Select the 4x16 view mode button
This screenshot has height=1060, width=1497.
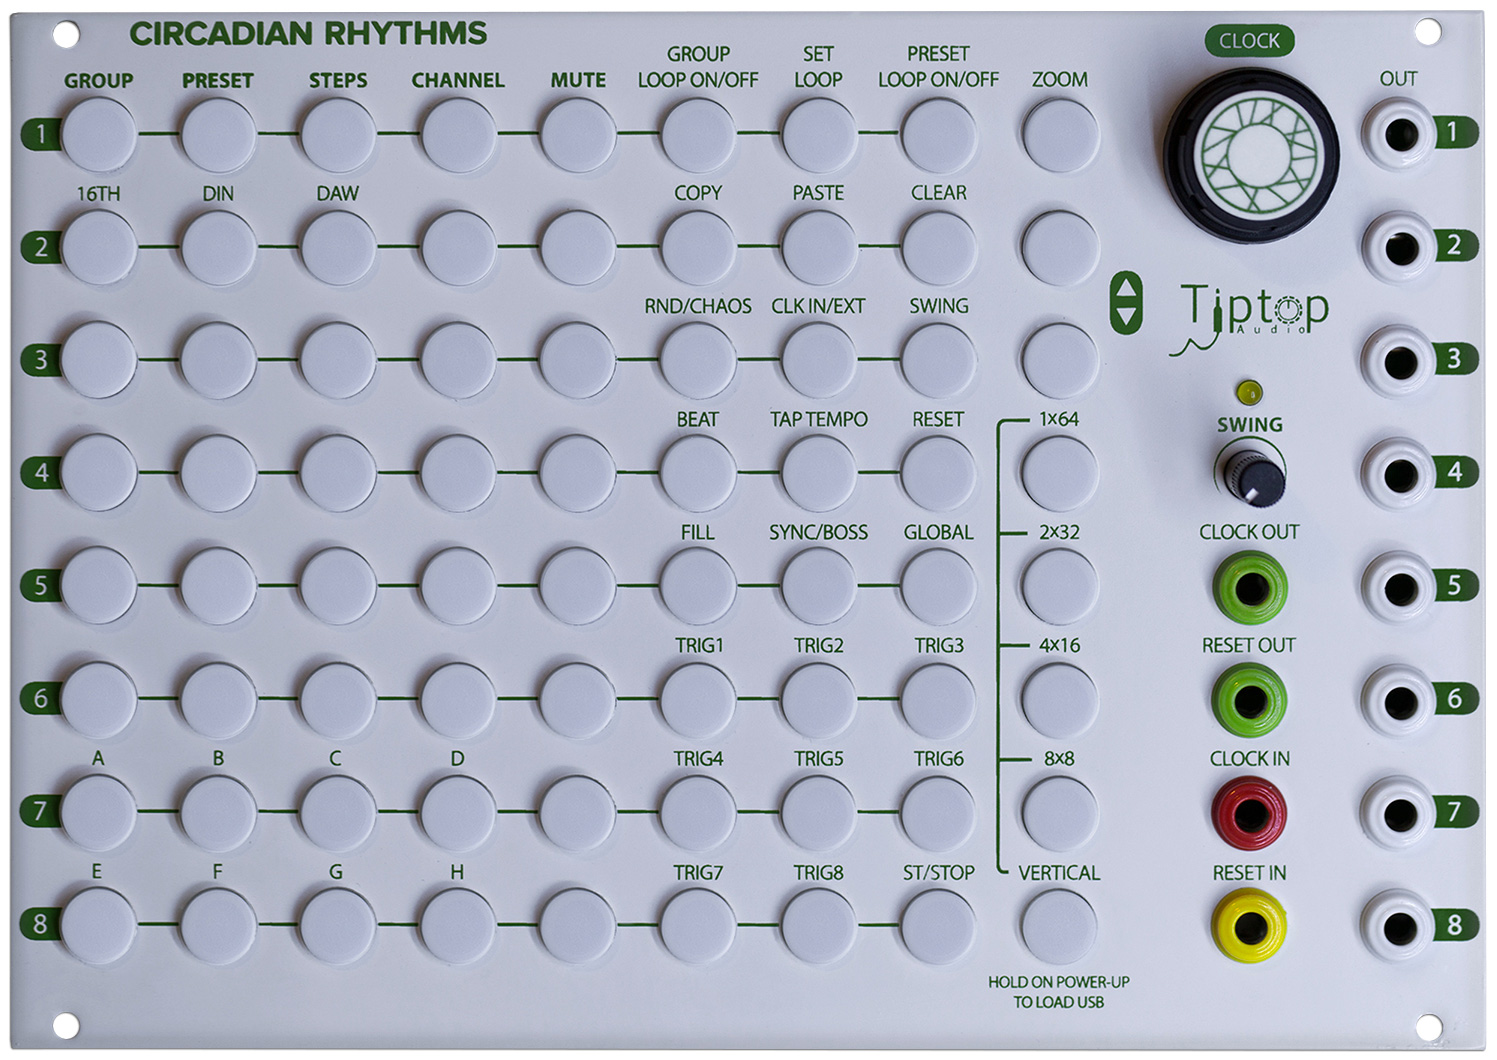pyautogui.click(x=1059, y=698)
